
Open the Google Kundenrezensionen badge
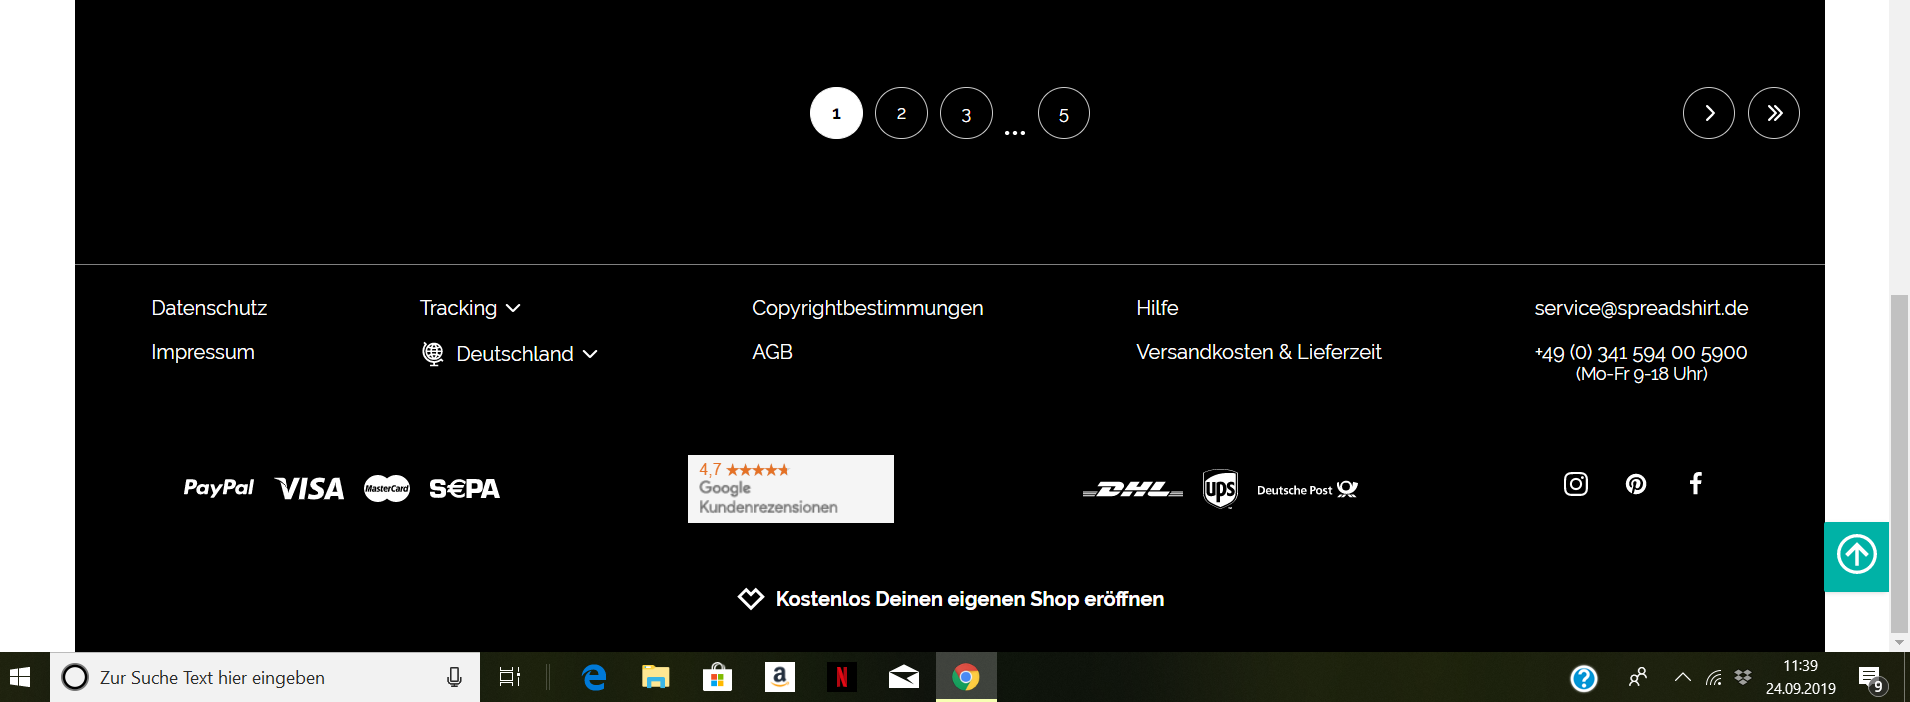[790, 489]
